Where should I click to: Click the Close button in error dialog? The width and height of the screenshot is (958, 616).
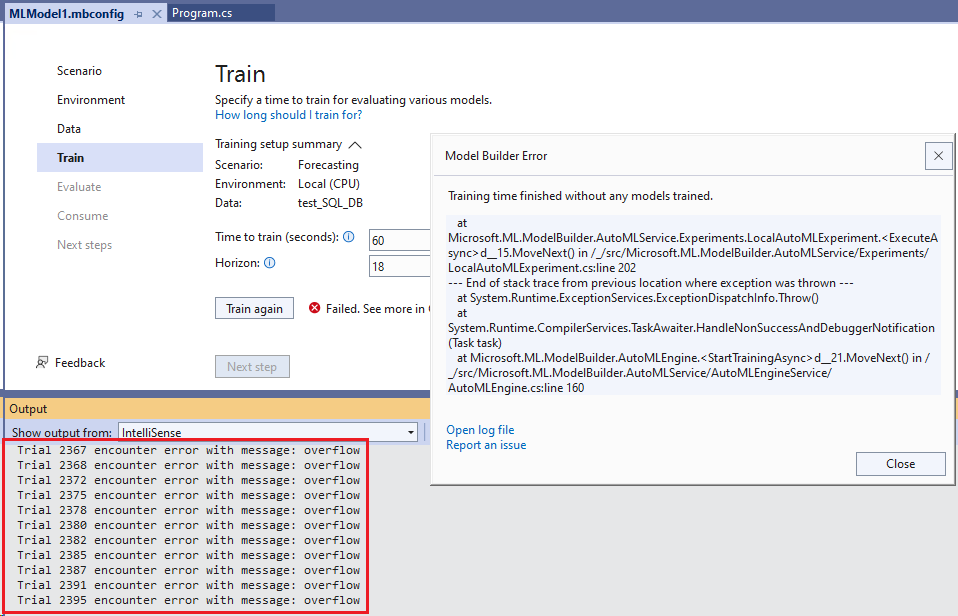[901, 464]
